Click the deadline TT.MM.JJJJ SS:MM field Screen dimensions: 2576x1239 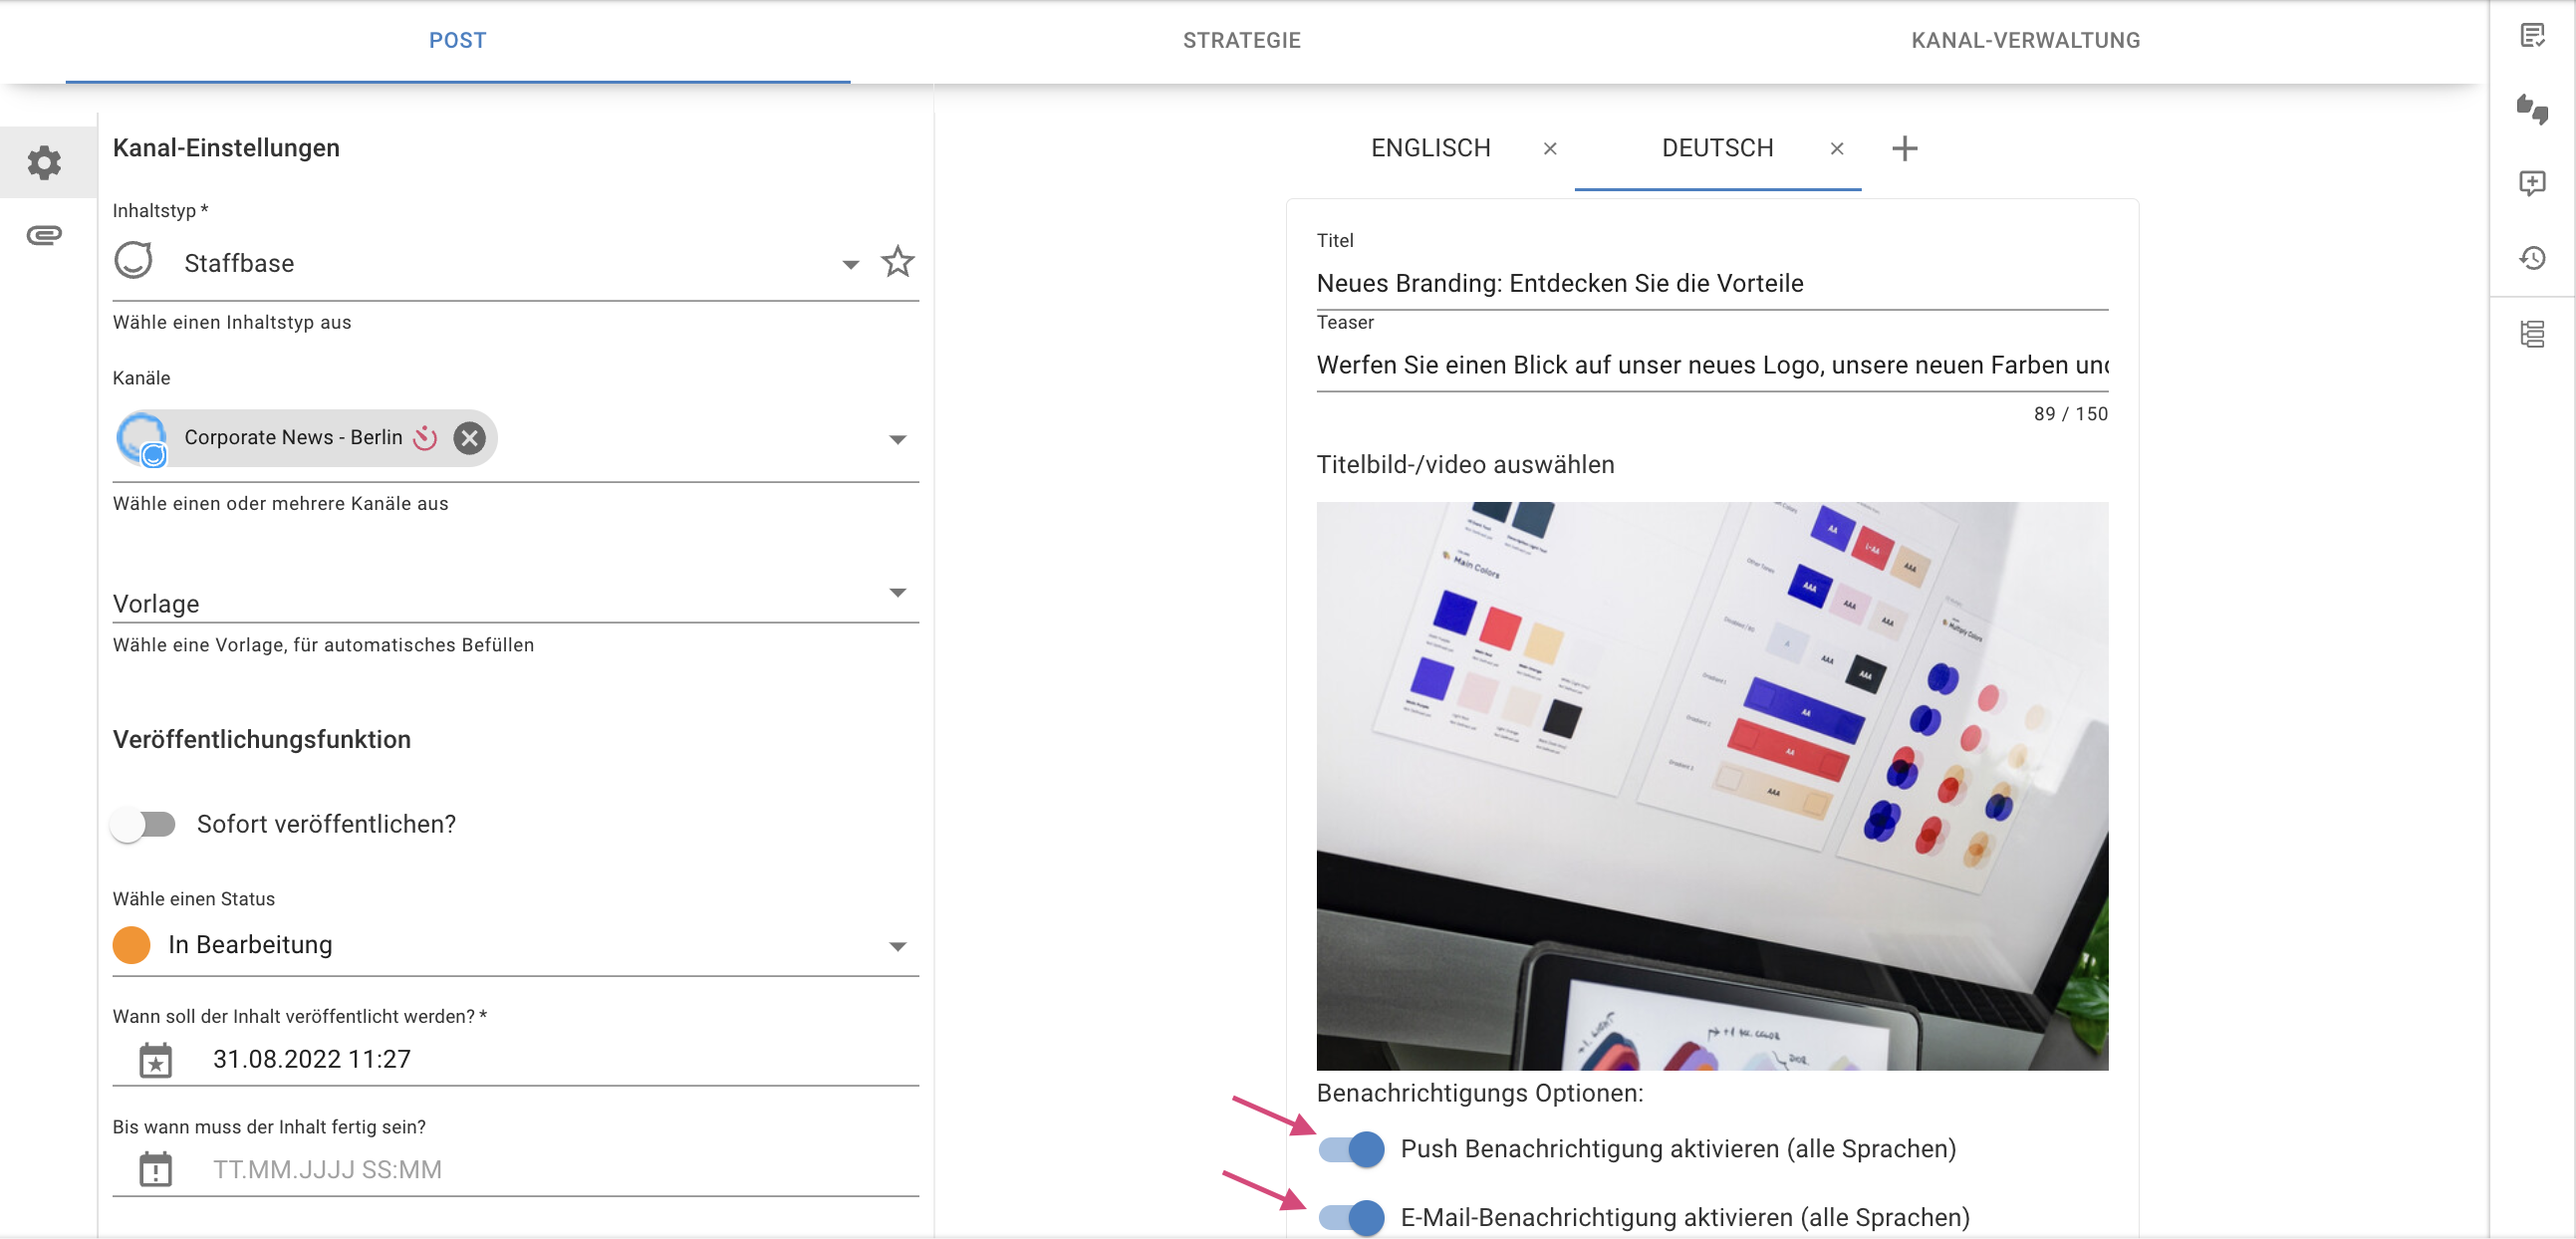tap(516, 1169)
